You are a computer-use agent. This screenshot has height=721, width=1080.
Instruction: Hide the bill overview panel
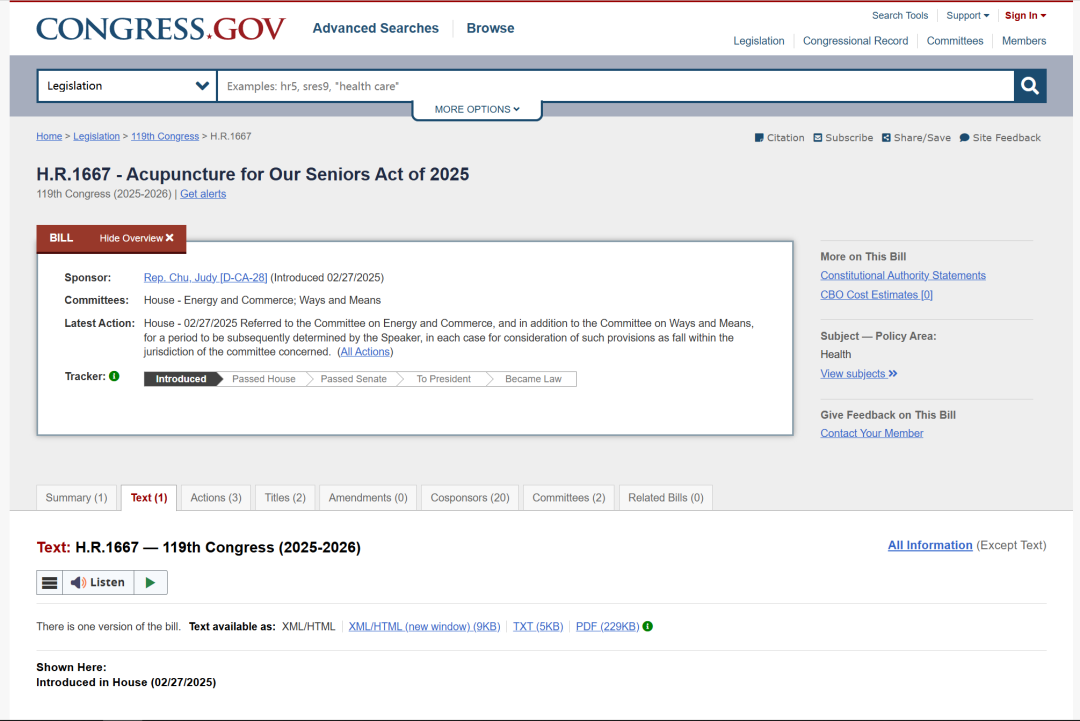pyautogui.click(x=136, y=238)
